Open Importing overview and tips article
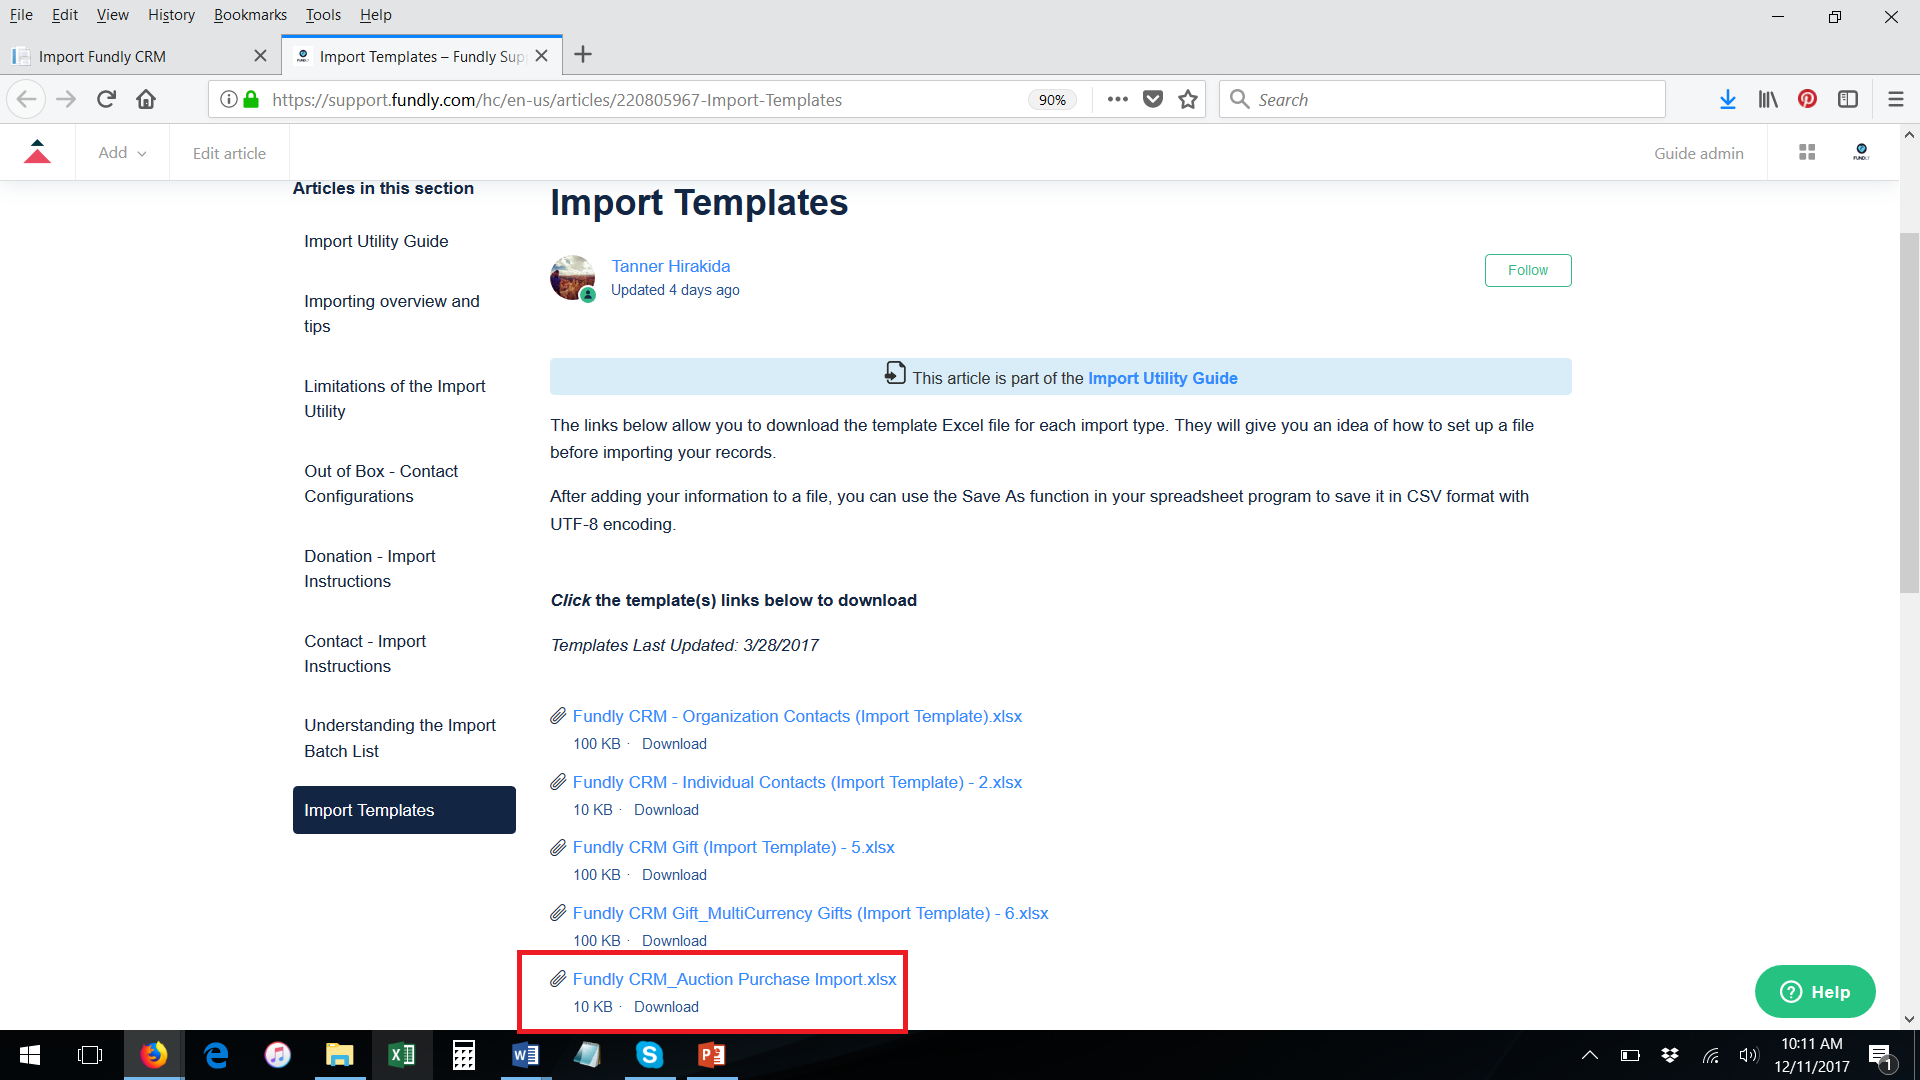1920x1080 pixels. [x=392, y=313]
